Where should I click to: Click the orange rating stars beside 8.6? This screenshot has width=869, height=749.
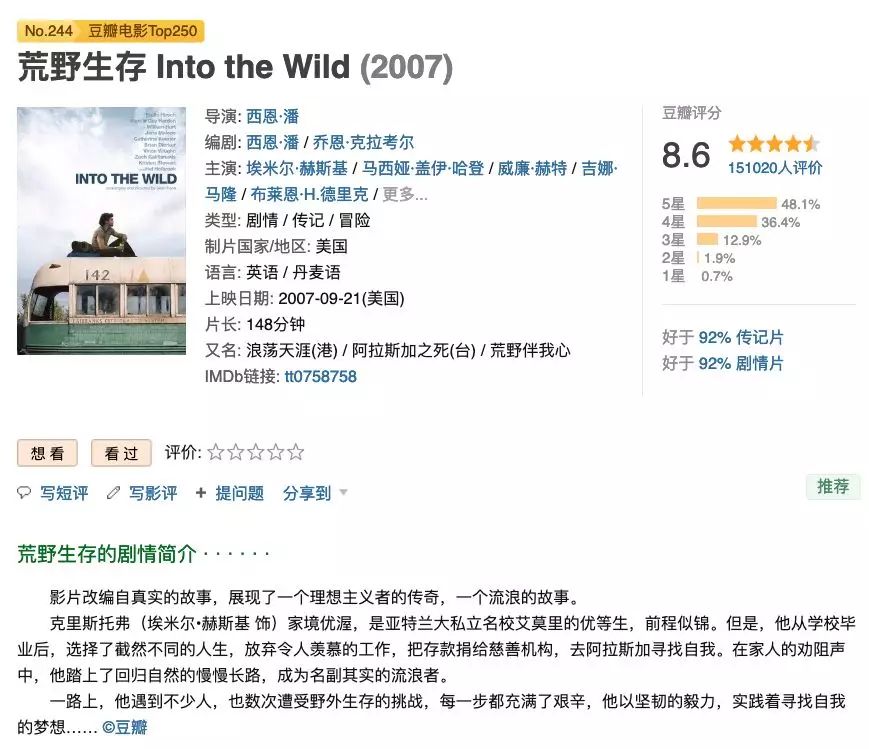(x=773, y=143)
